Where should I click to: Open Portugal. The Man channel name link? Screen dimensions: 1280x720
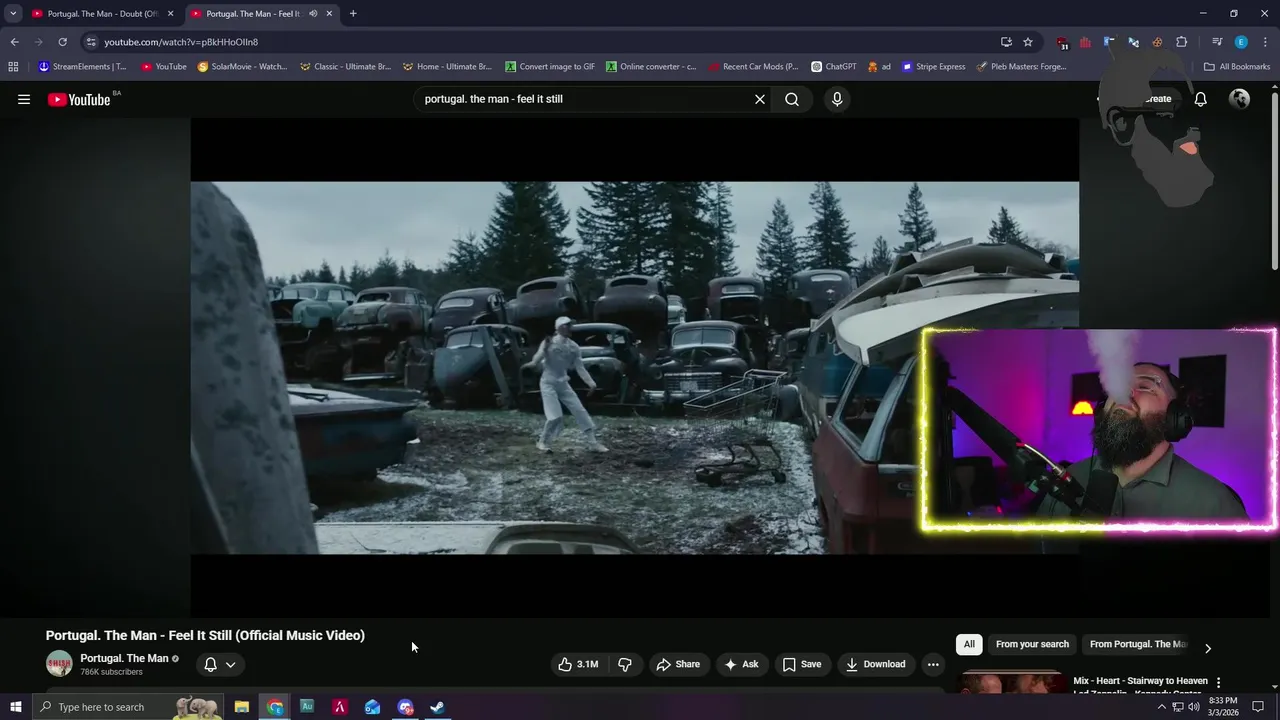click(124, 658)
